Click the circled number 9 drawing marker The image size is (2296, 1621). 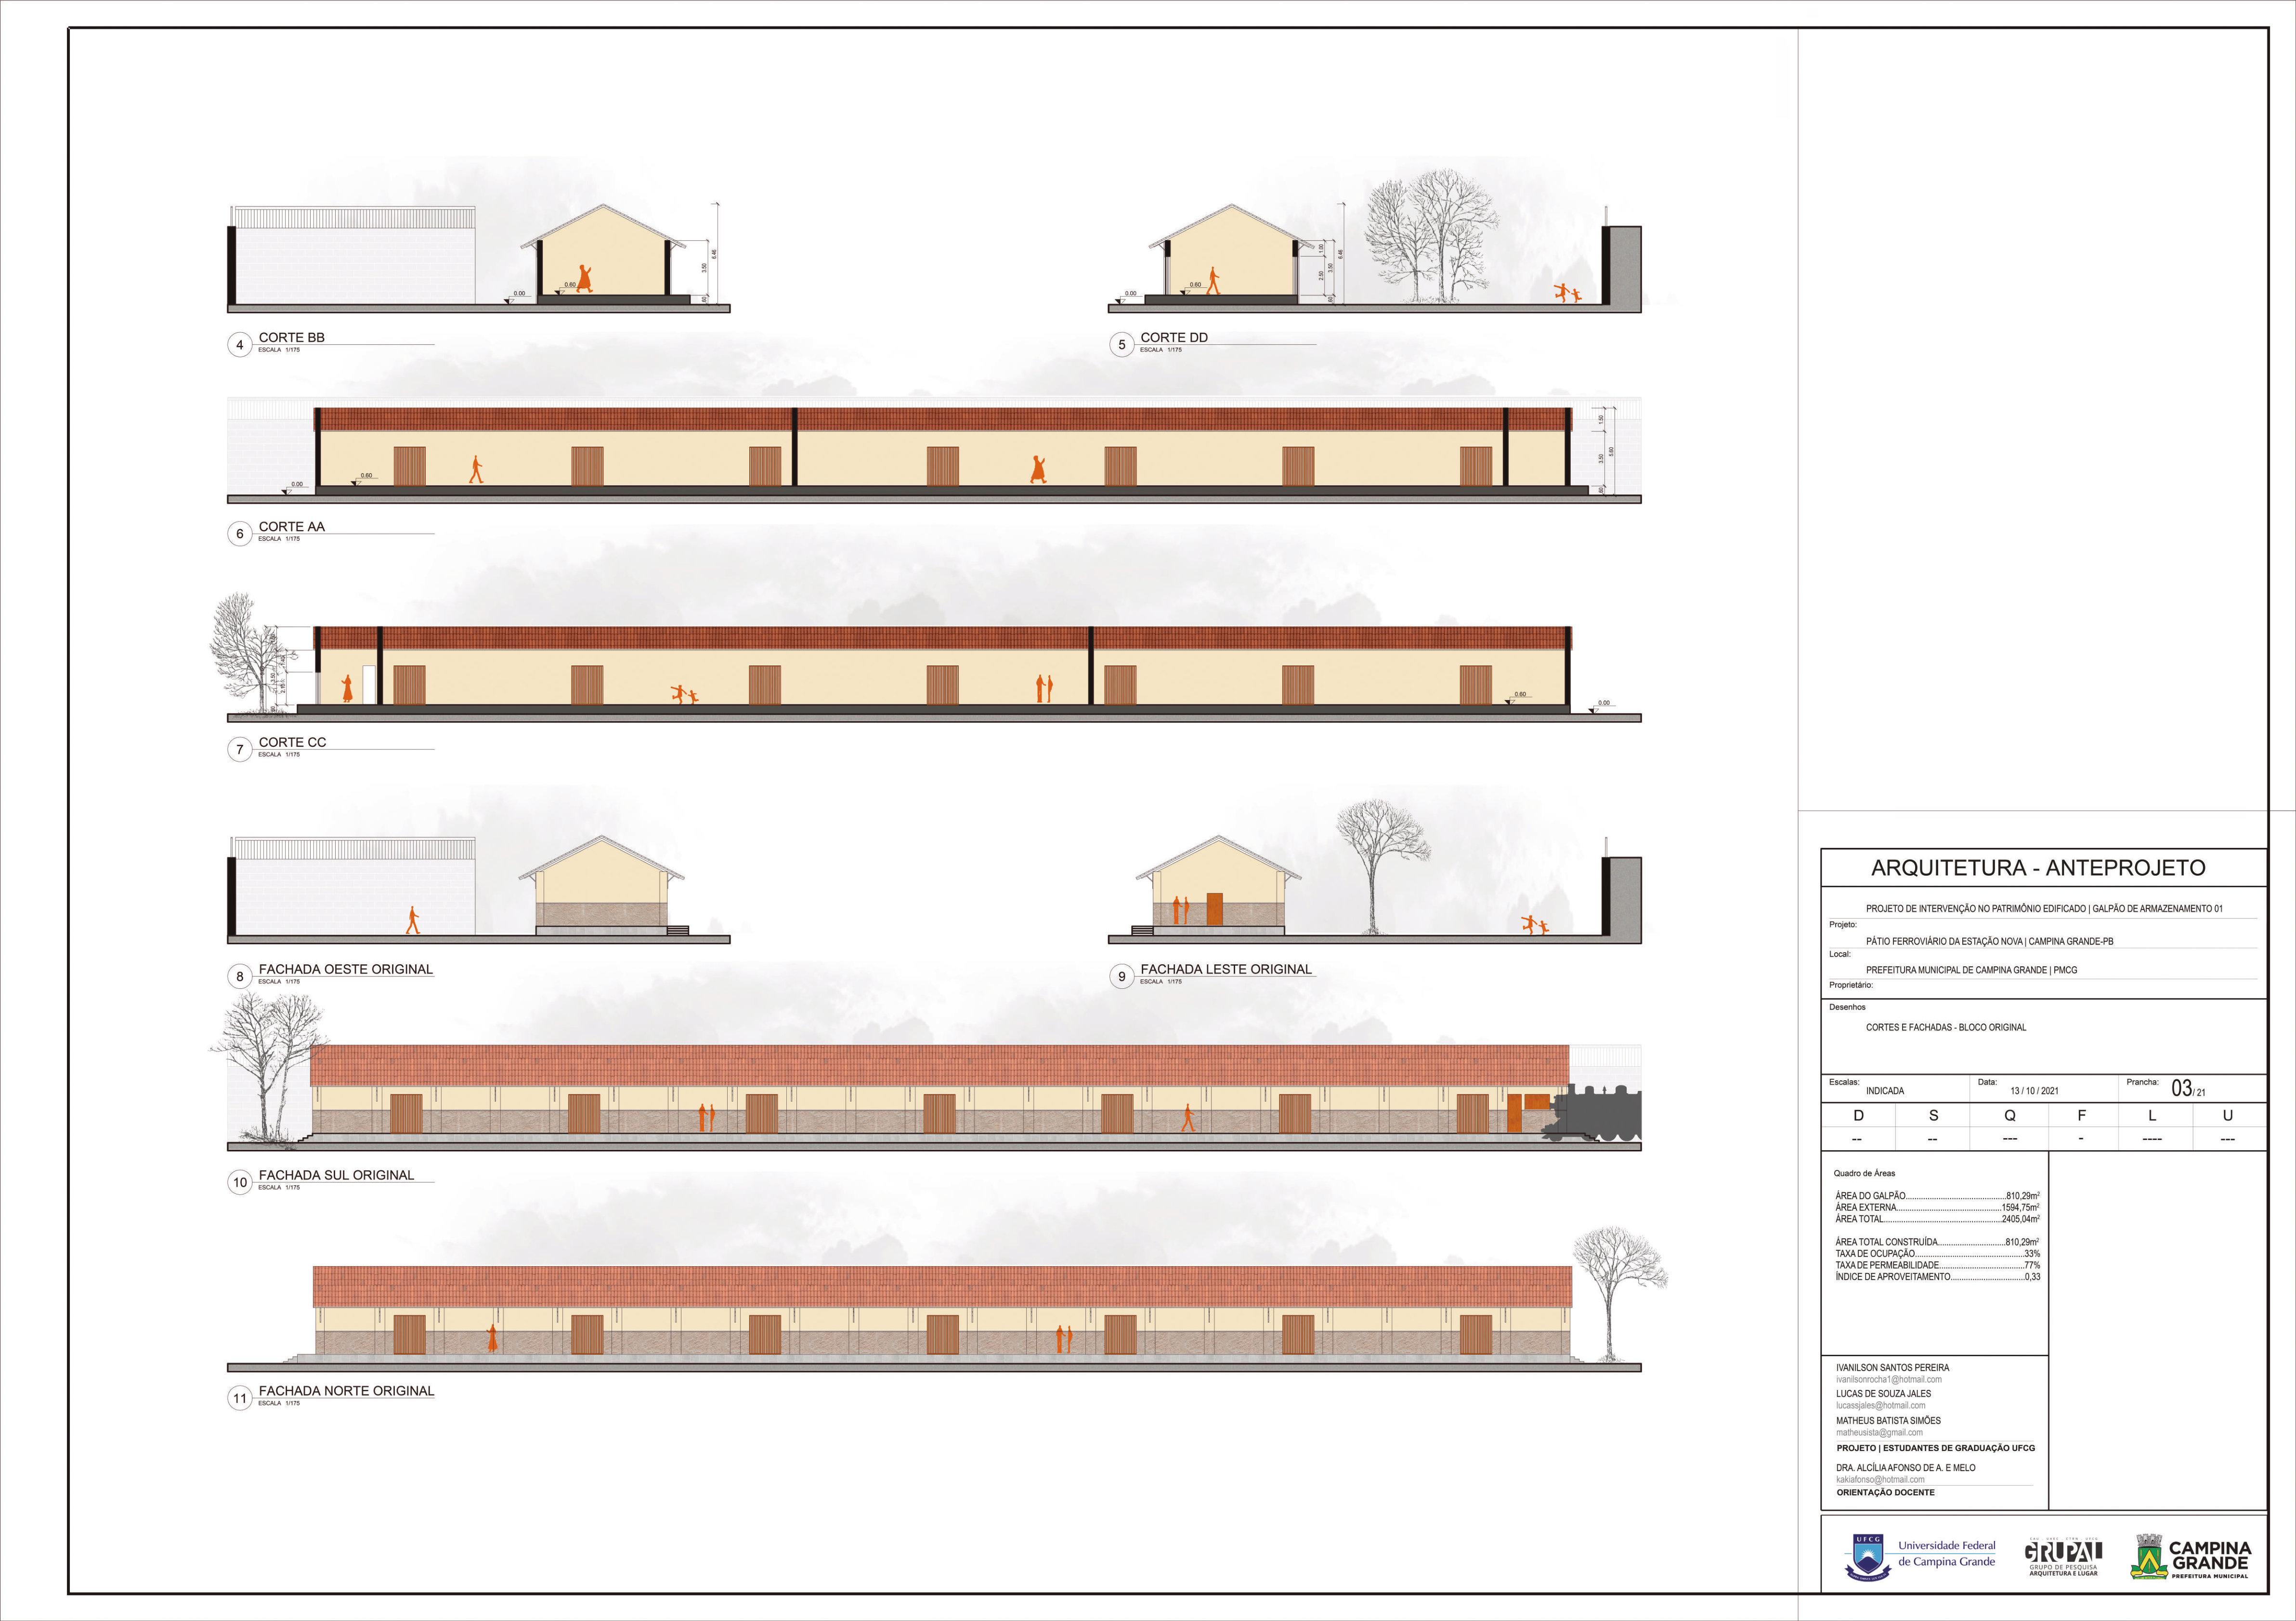pyautogui.click(x=1121, y=976)
